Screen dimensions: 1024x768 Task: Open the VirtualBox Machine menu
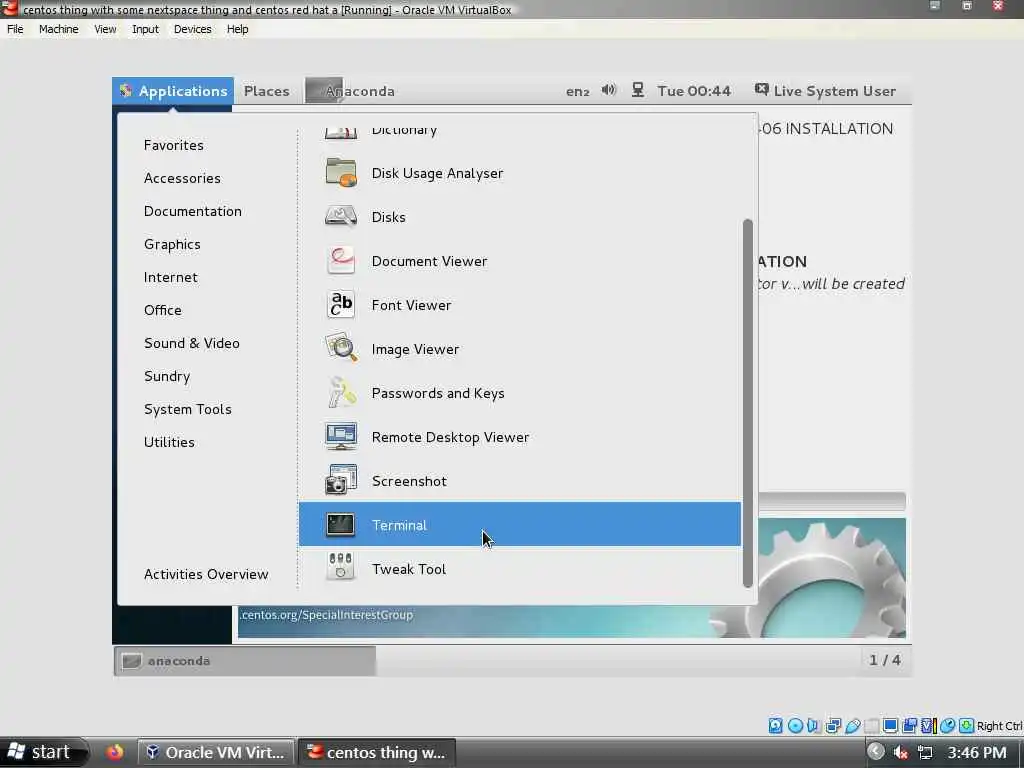(59, 29)
